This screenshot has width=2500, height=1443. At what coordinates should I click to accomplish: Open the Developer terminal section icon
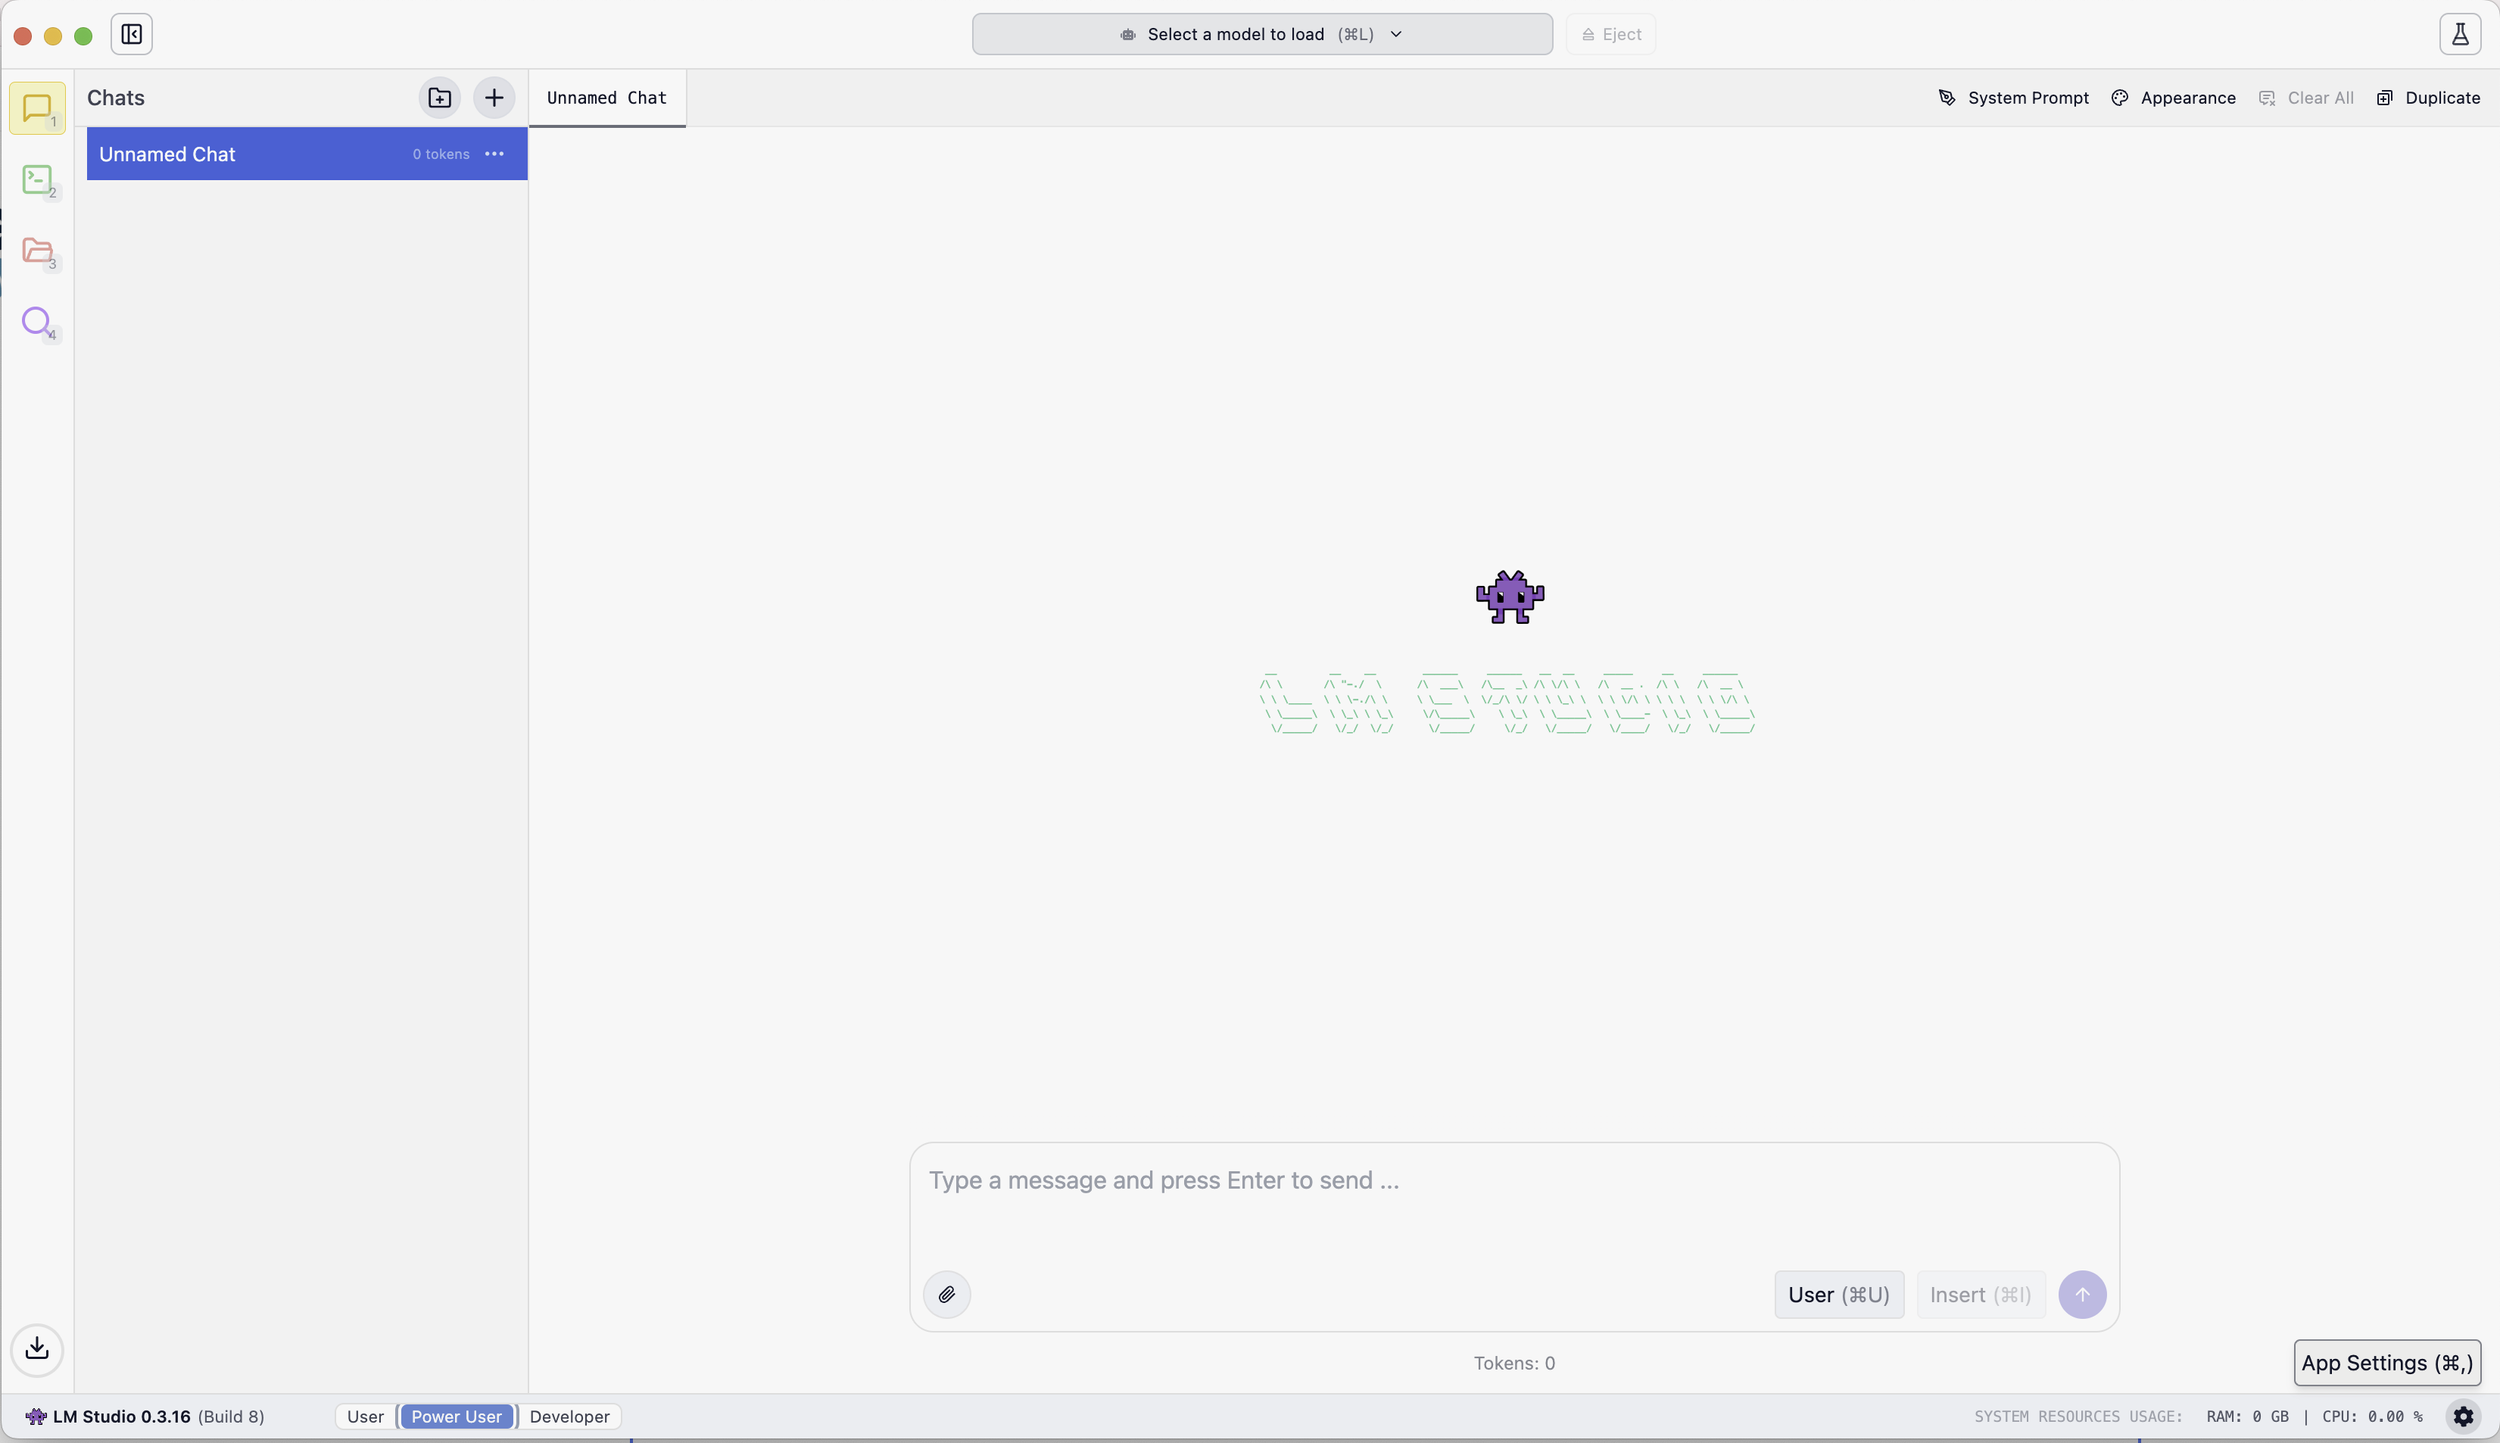point(37,180)
